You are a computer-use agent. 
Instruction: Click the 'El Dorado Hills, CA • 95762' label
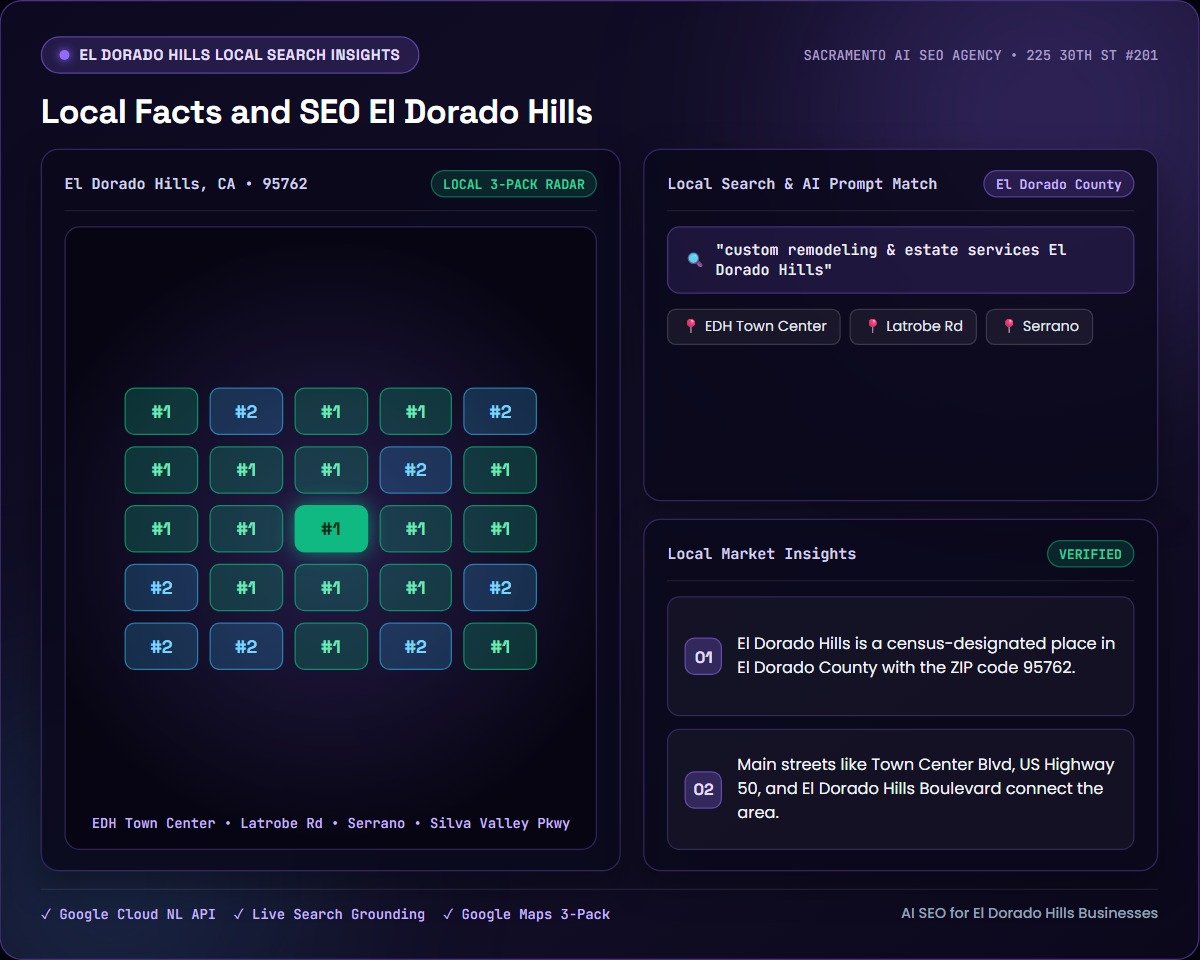[x=186, y=184]
